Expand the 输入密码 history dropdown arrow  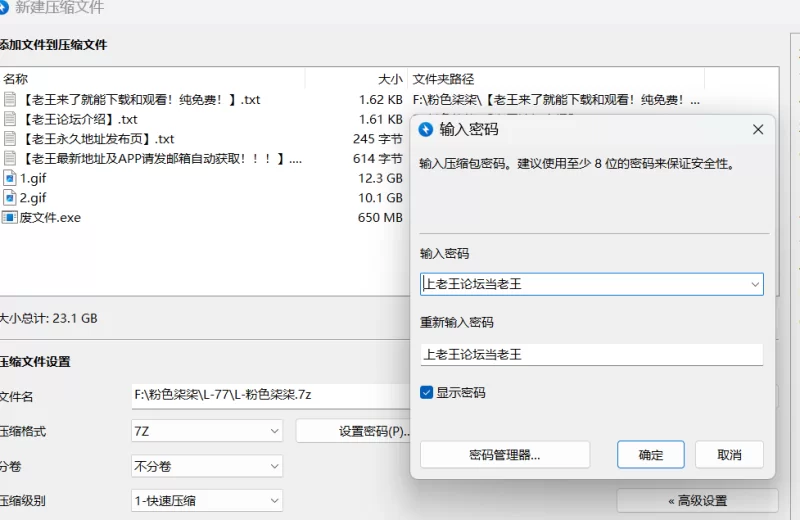pos(754,284)
